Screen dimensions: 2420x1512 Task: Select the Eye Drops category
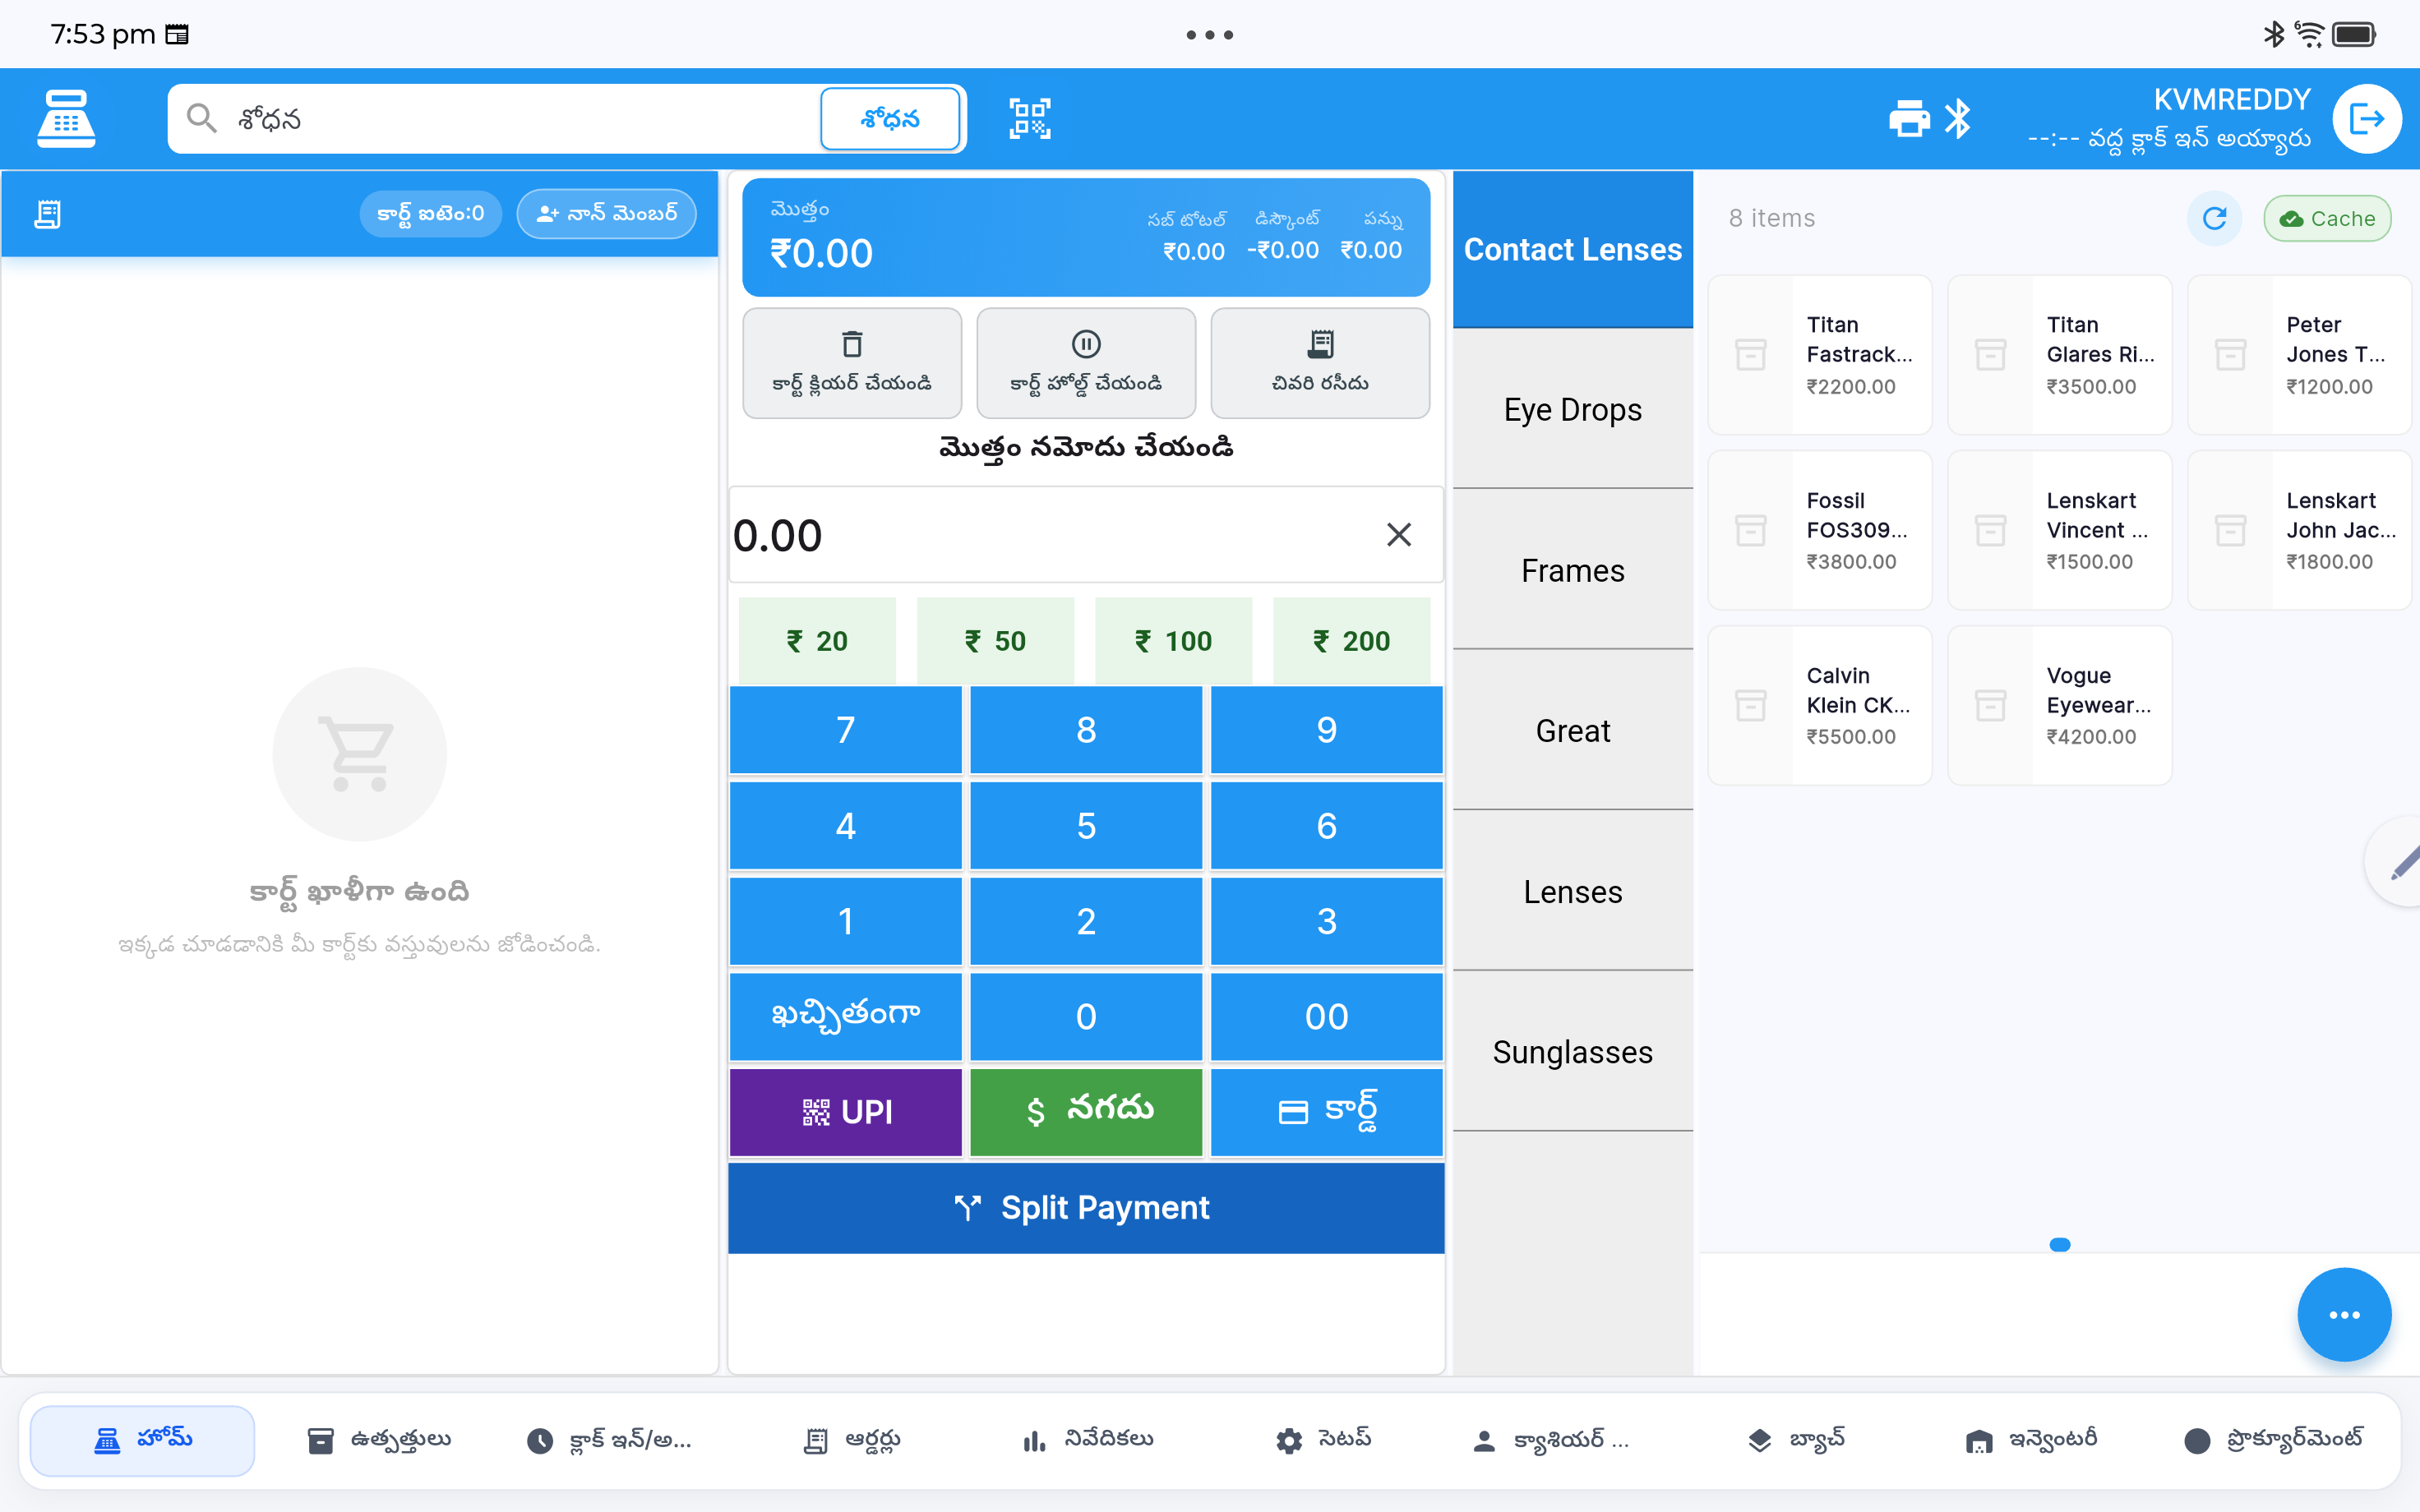(x=1572, y=409)
